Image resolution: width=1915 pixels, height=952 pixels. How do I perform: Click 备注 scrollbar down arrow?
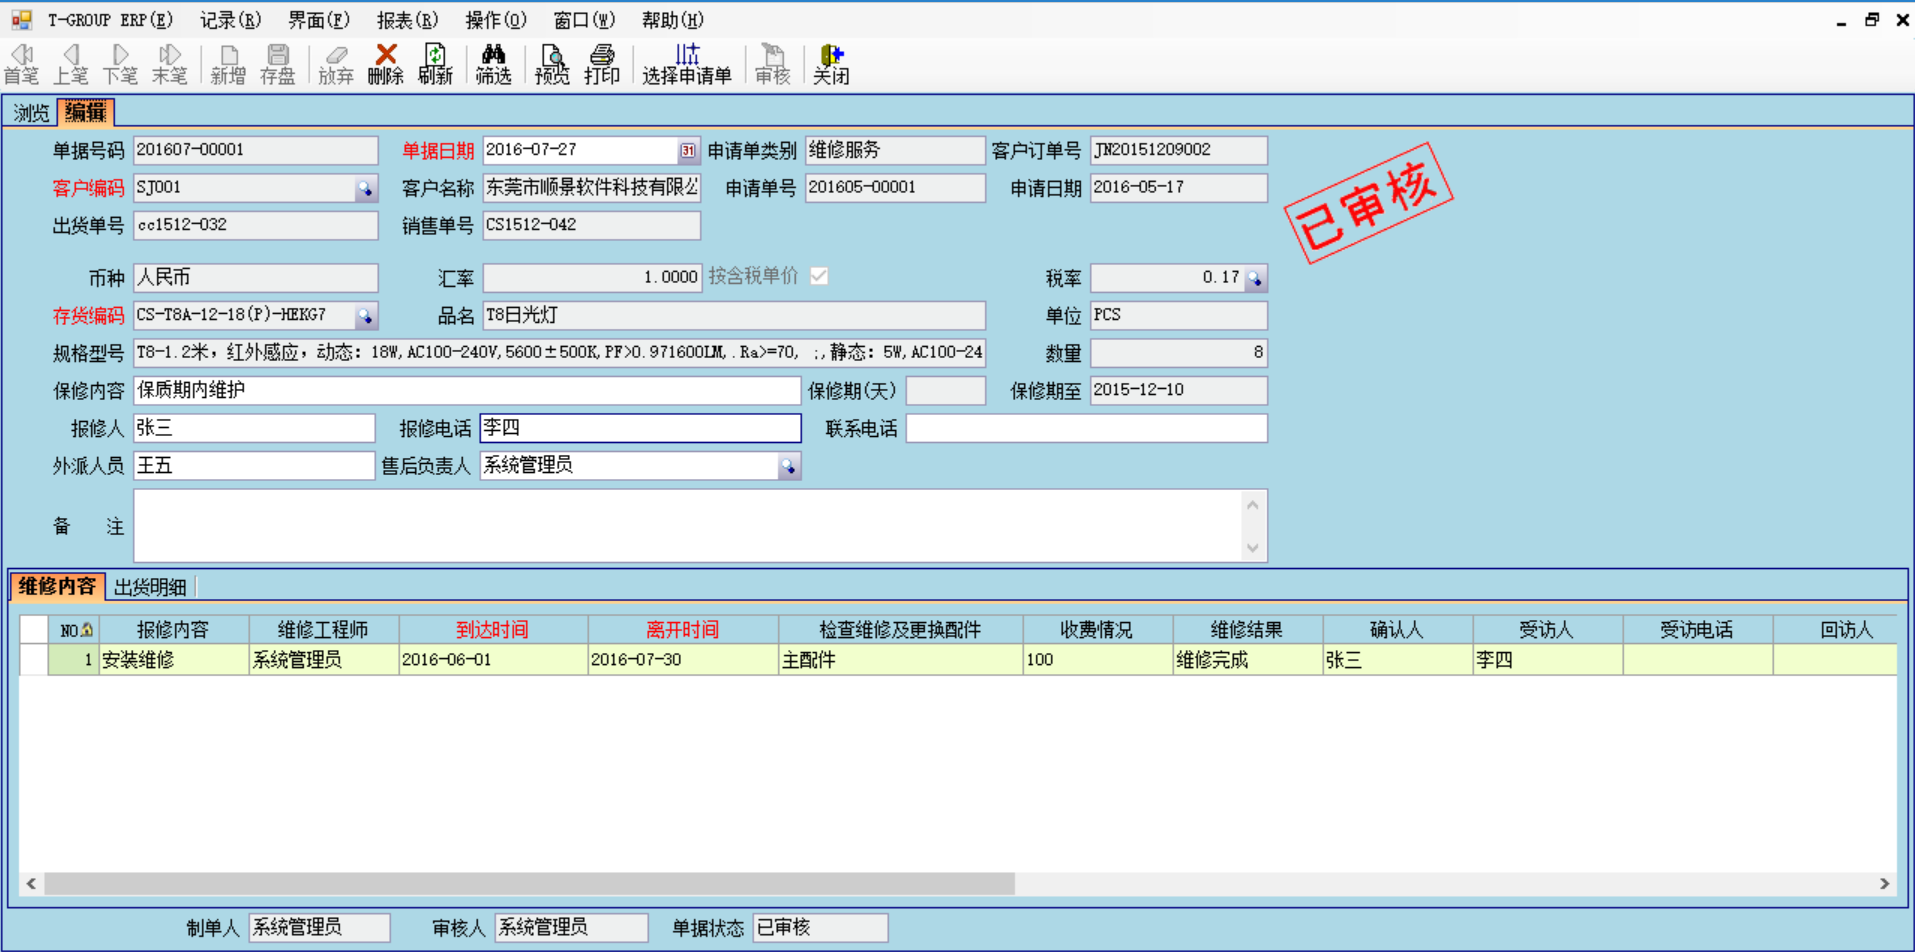(1253, 548)
